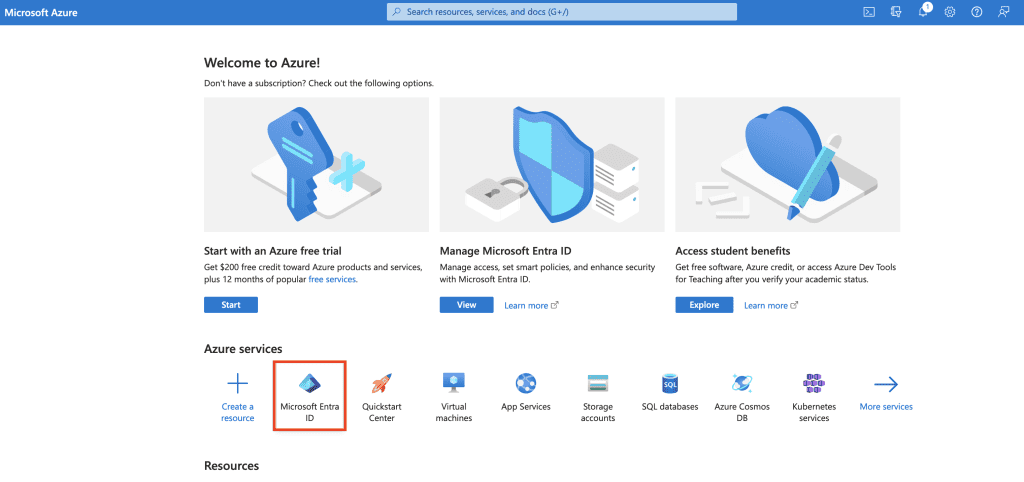Open Learn more link beside the Explore button
The width and height of the screenshot is (1024, 482).
click(x=771, y=306)
